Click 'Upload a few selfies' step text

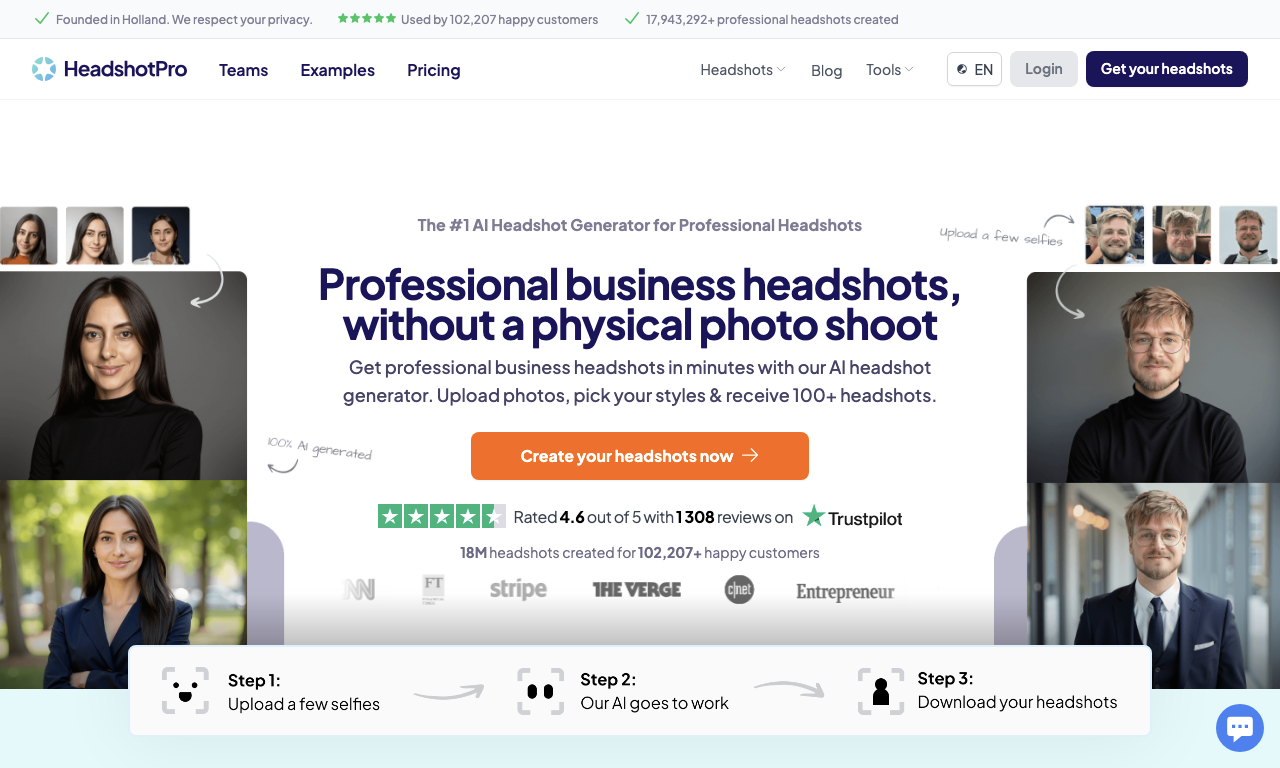coord(304,704)
